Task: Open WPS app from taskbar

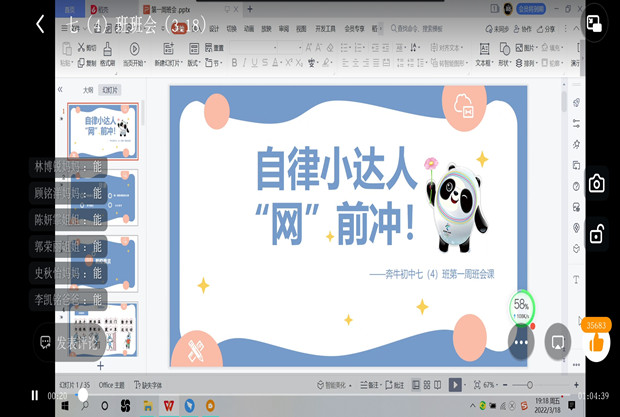Action: click(169, 406)
